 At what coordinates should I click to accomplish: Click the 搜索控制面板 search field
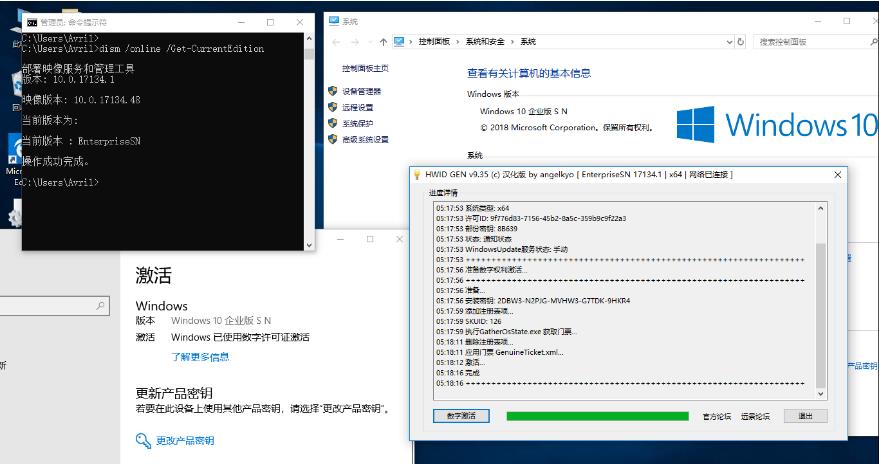(x=810, y=42)
